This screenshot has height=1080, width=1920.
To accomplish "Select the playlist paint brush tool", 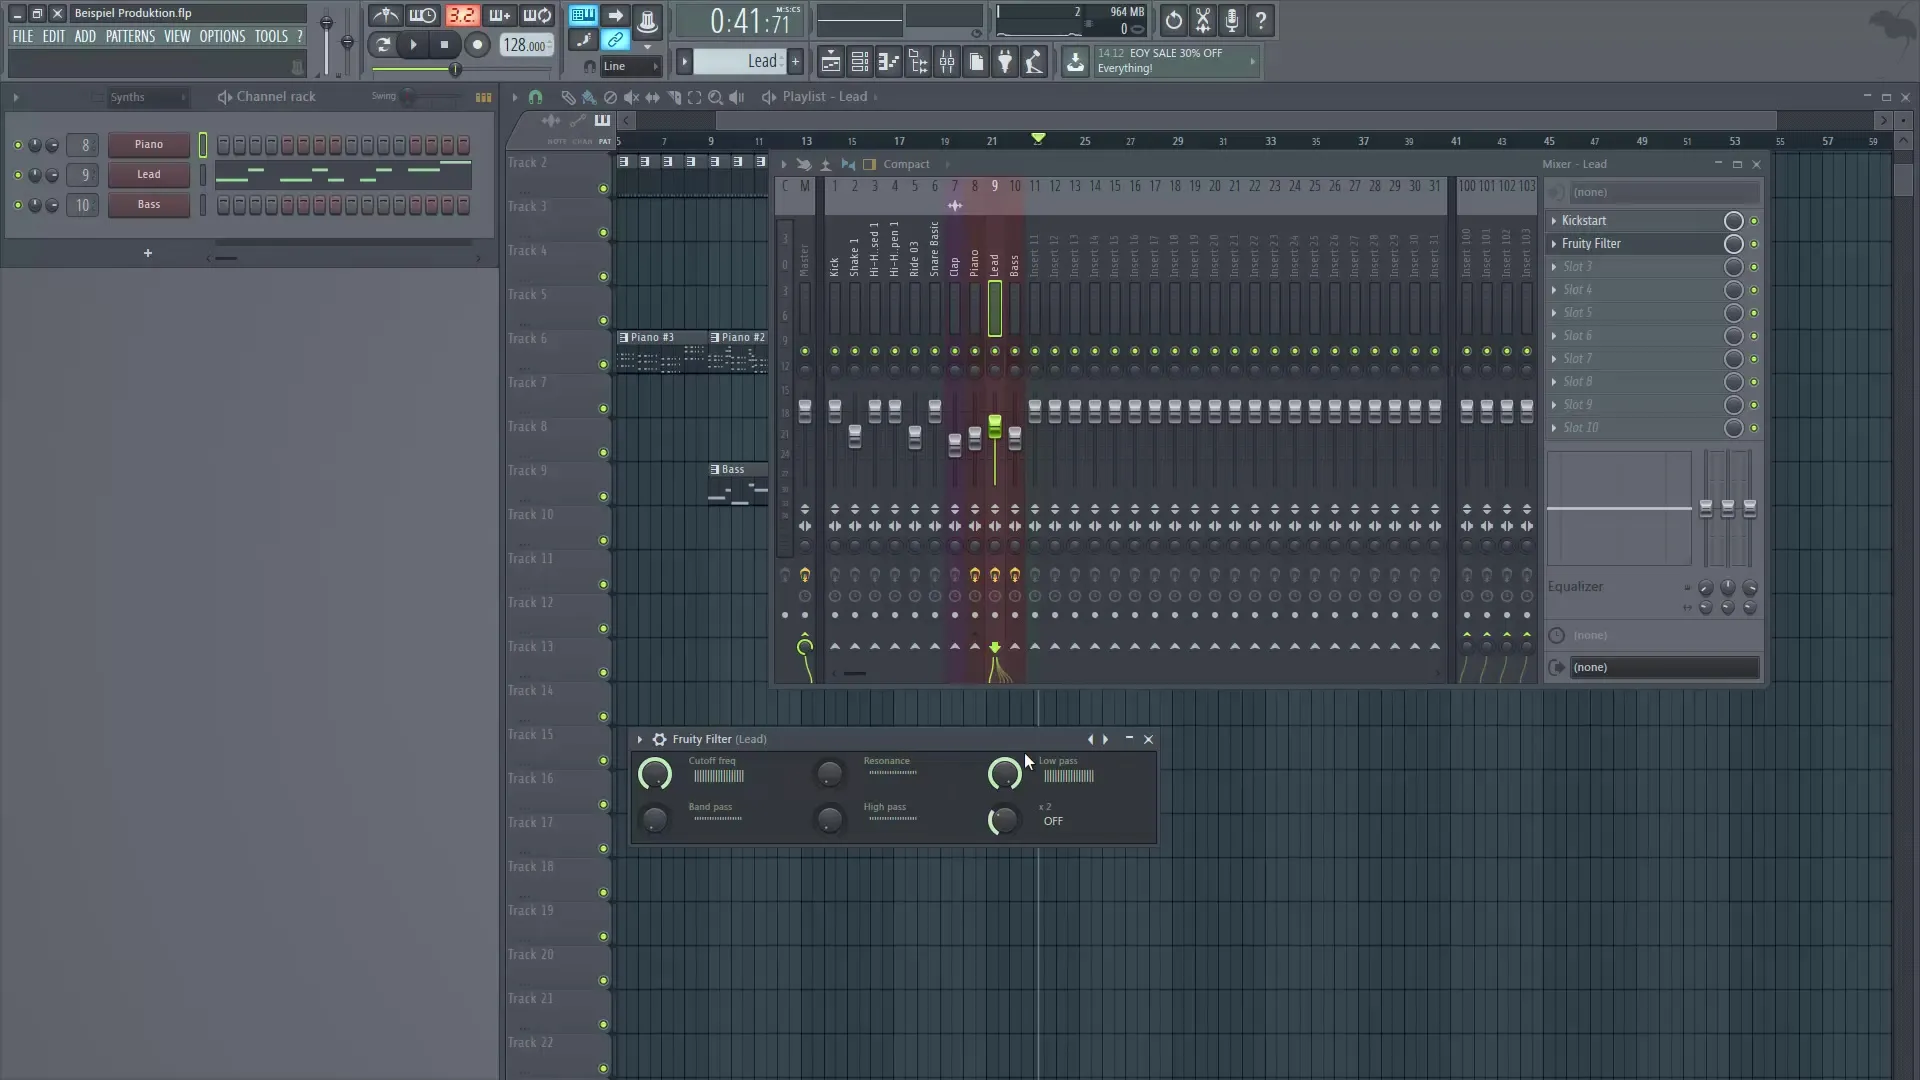I will tap(589, 97).
